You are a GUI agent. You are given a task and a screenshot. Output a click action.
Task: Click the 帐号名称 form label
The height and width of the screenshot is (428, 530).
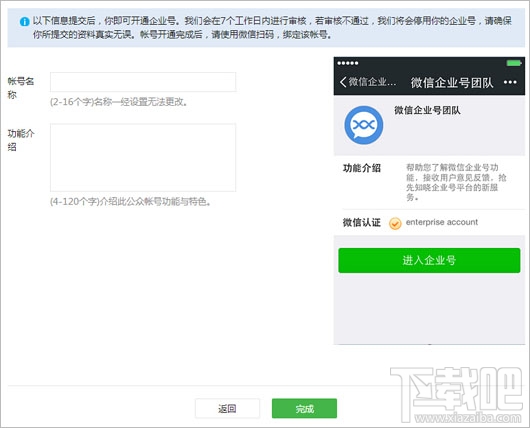21,88
